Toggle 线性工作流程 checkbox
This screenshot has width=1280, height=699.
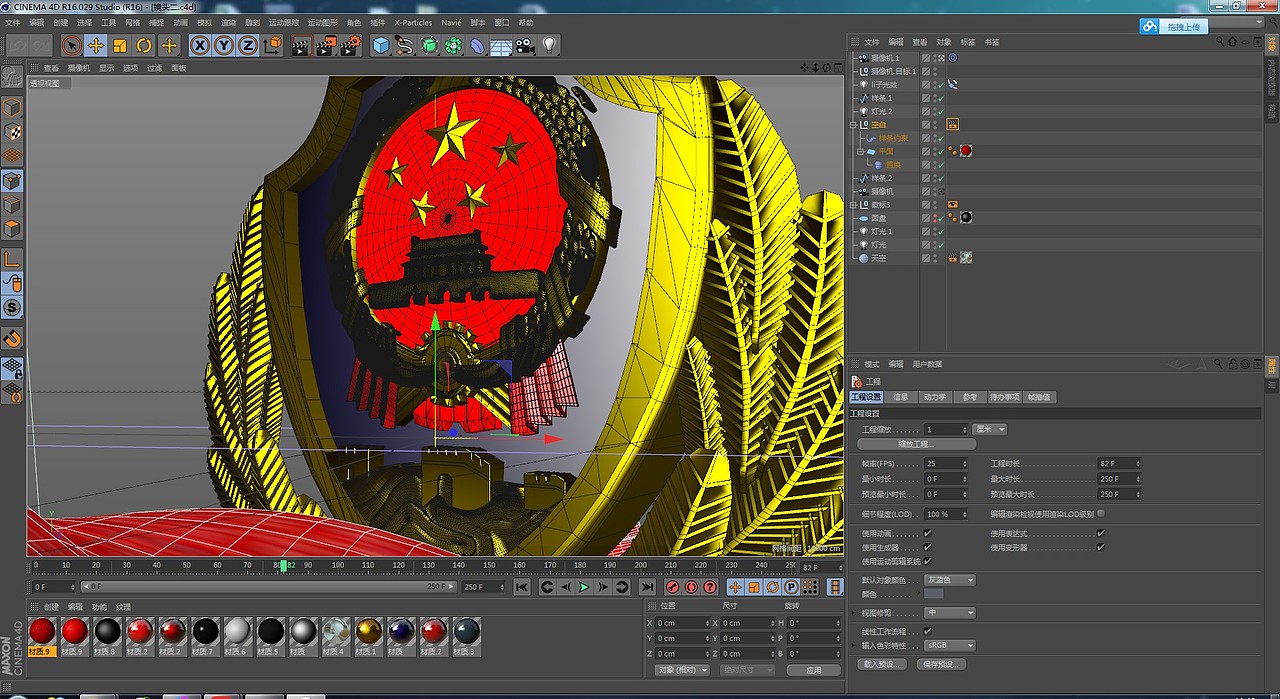[x=927, y=632]
